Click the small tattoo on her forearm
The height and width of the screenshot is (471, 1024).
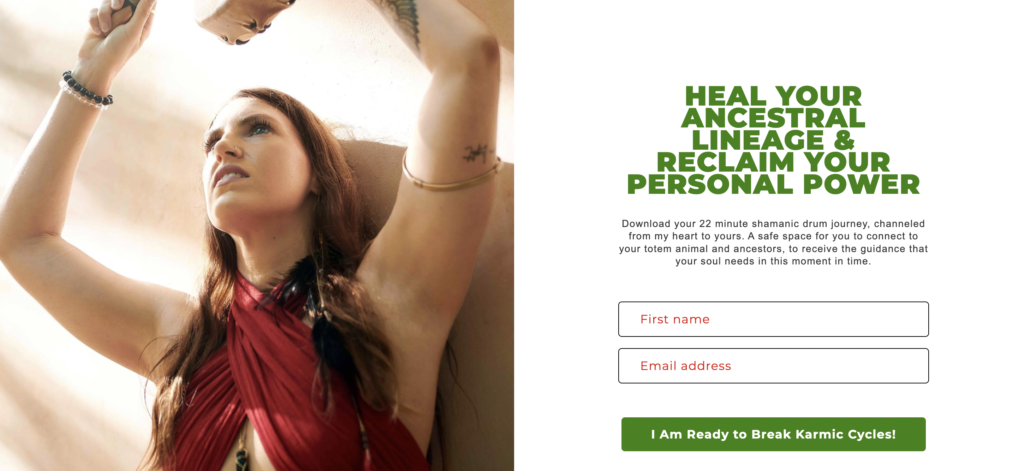[477, 153]
